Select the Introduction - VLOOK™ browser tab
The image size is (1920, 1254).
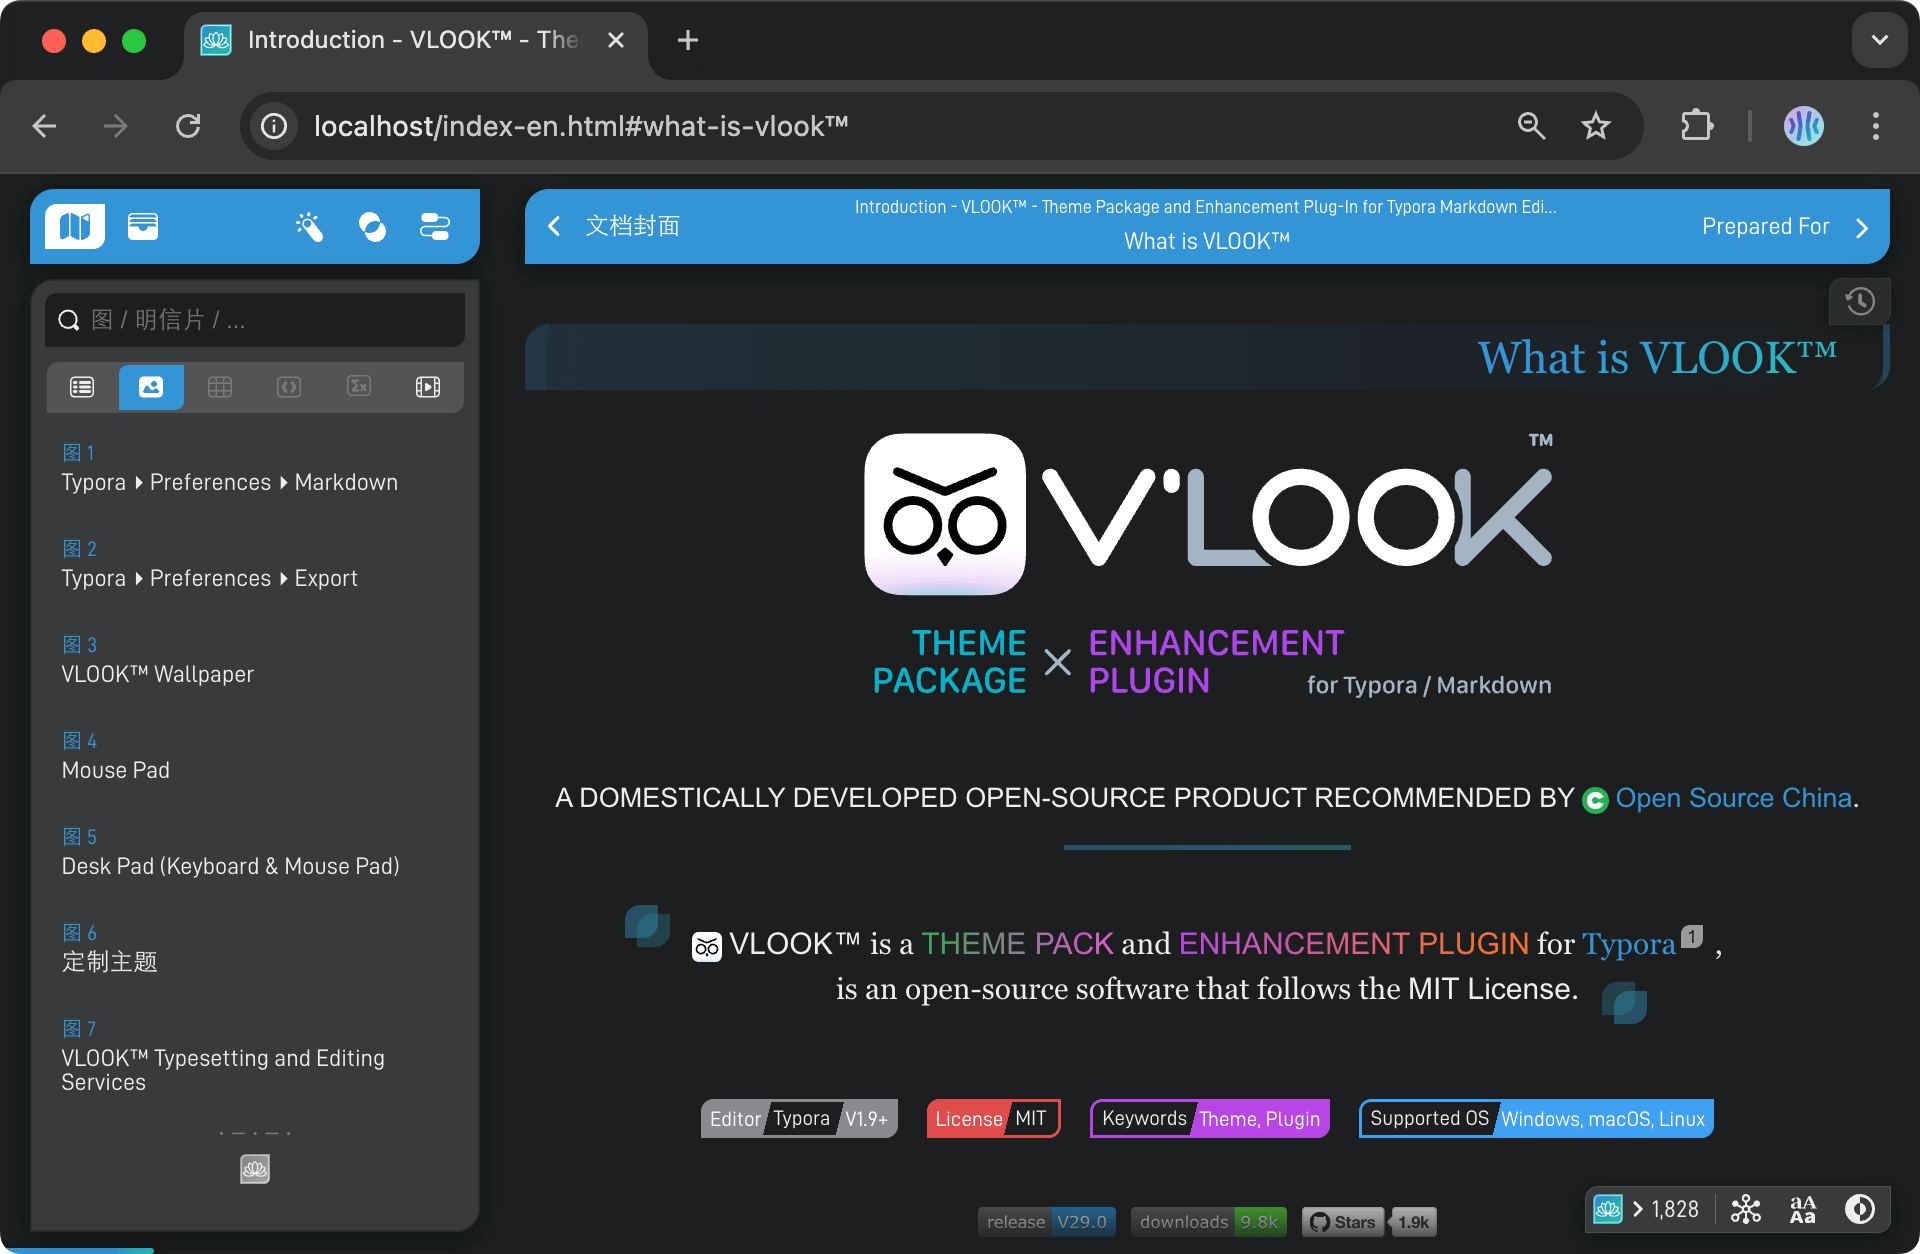415,40
